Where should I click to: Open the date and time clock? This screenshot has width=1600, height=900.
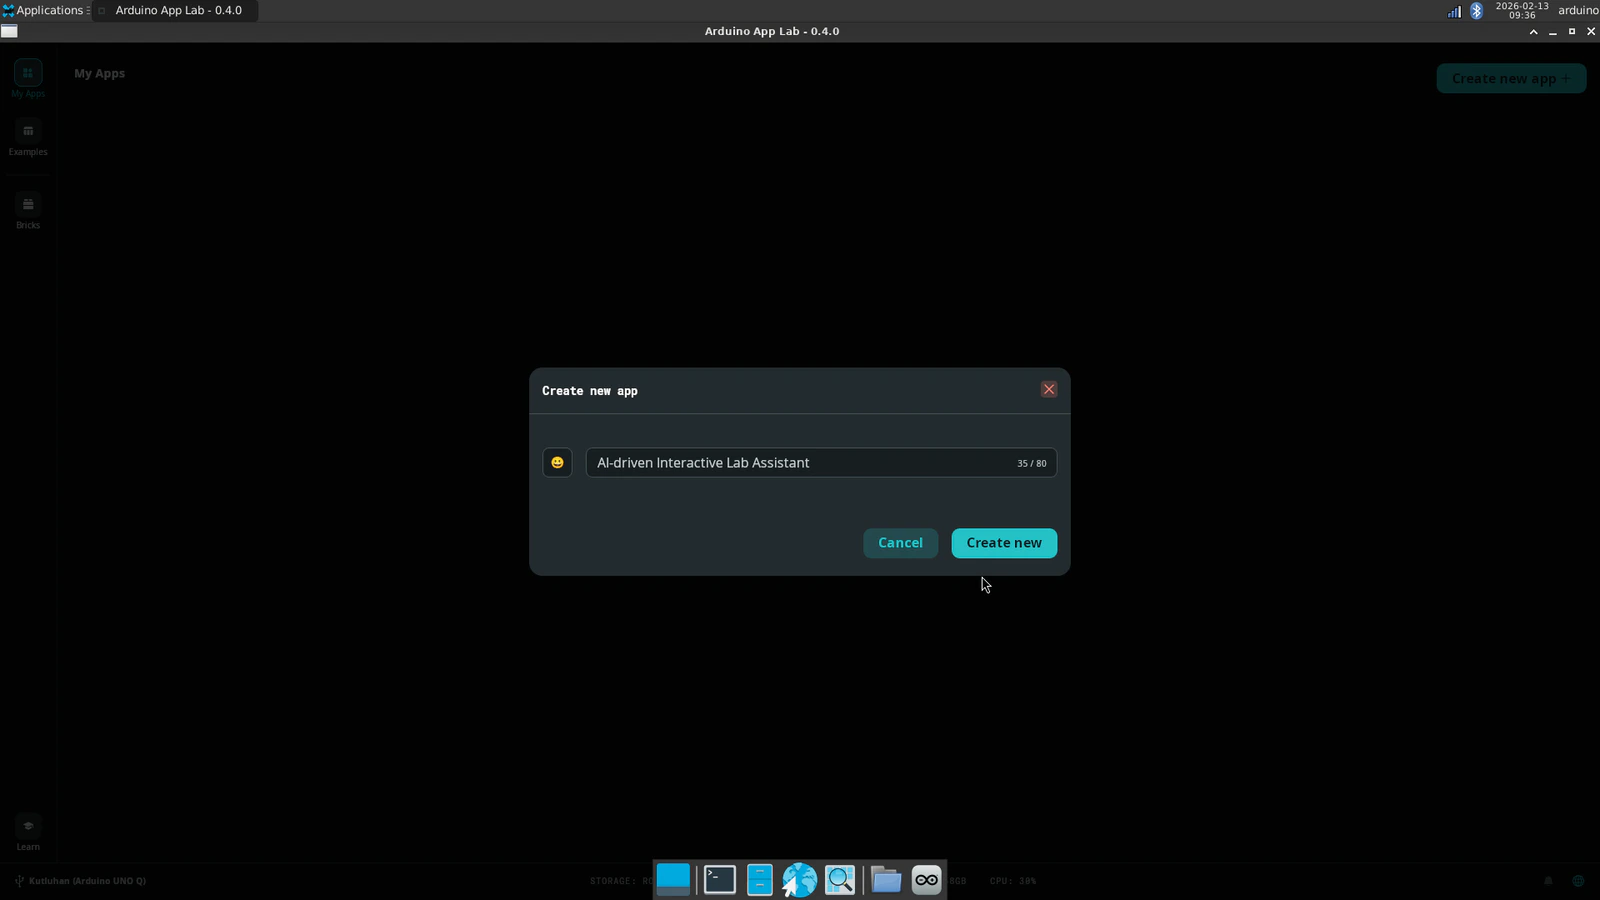click(1522, 10)
